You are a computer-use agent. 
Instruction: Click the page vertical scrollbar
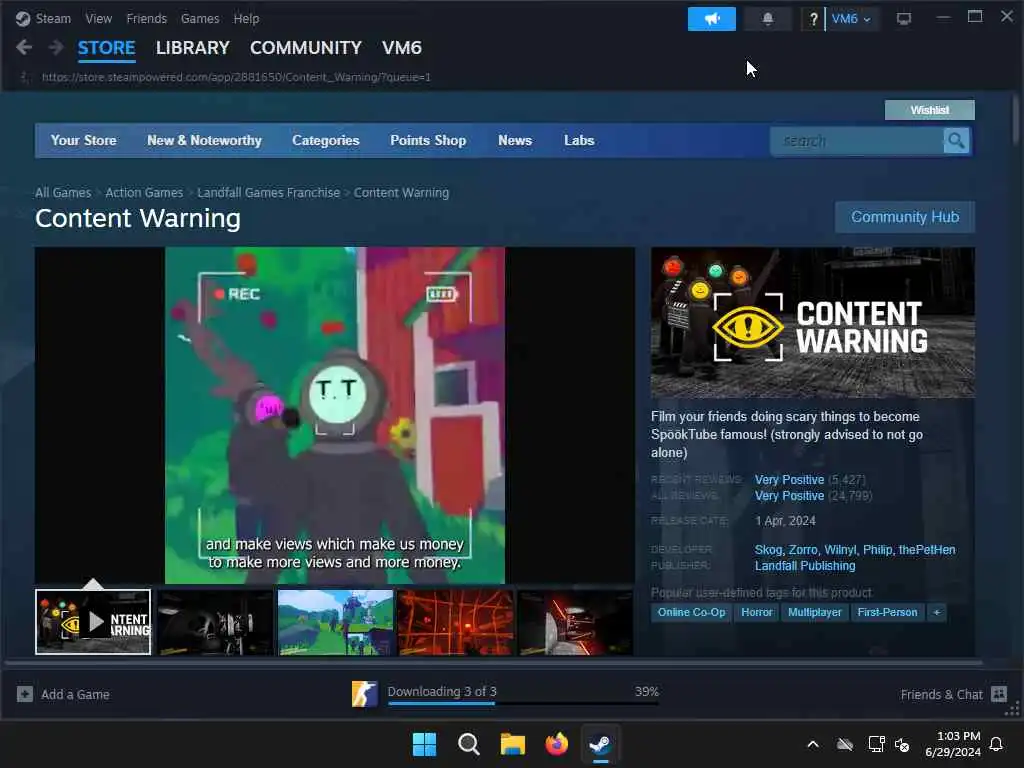click(1016, 120)
